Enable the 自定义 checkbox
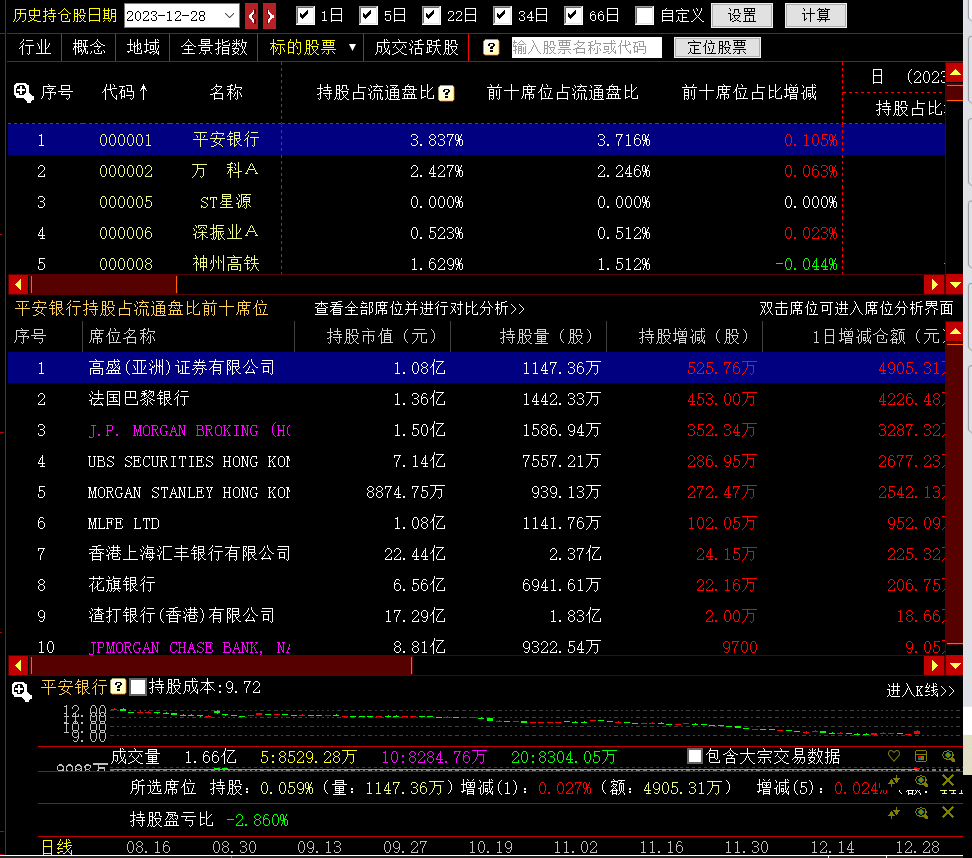Image resolution: width=972 pixels, height=858 pixels. [x=645, y=16]
